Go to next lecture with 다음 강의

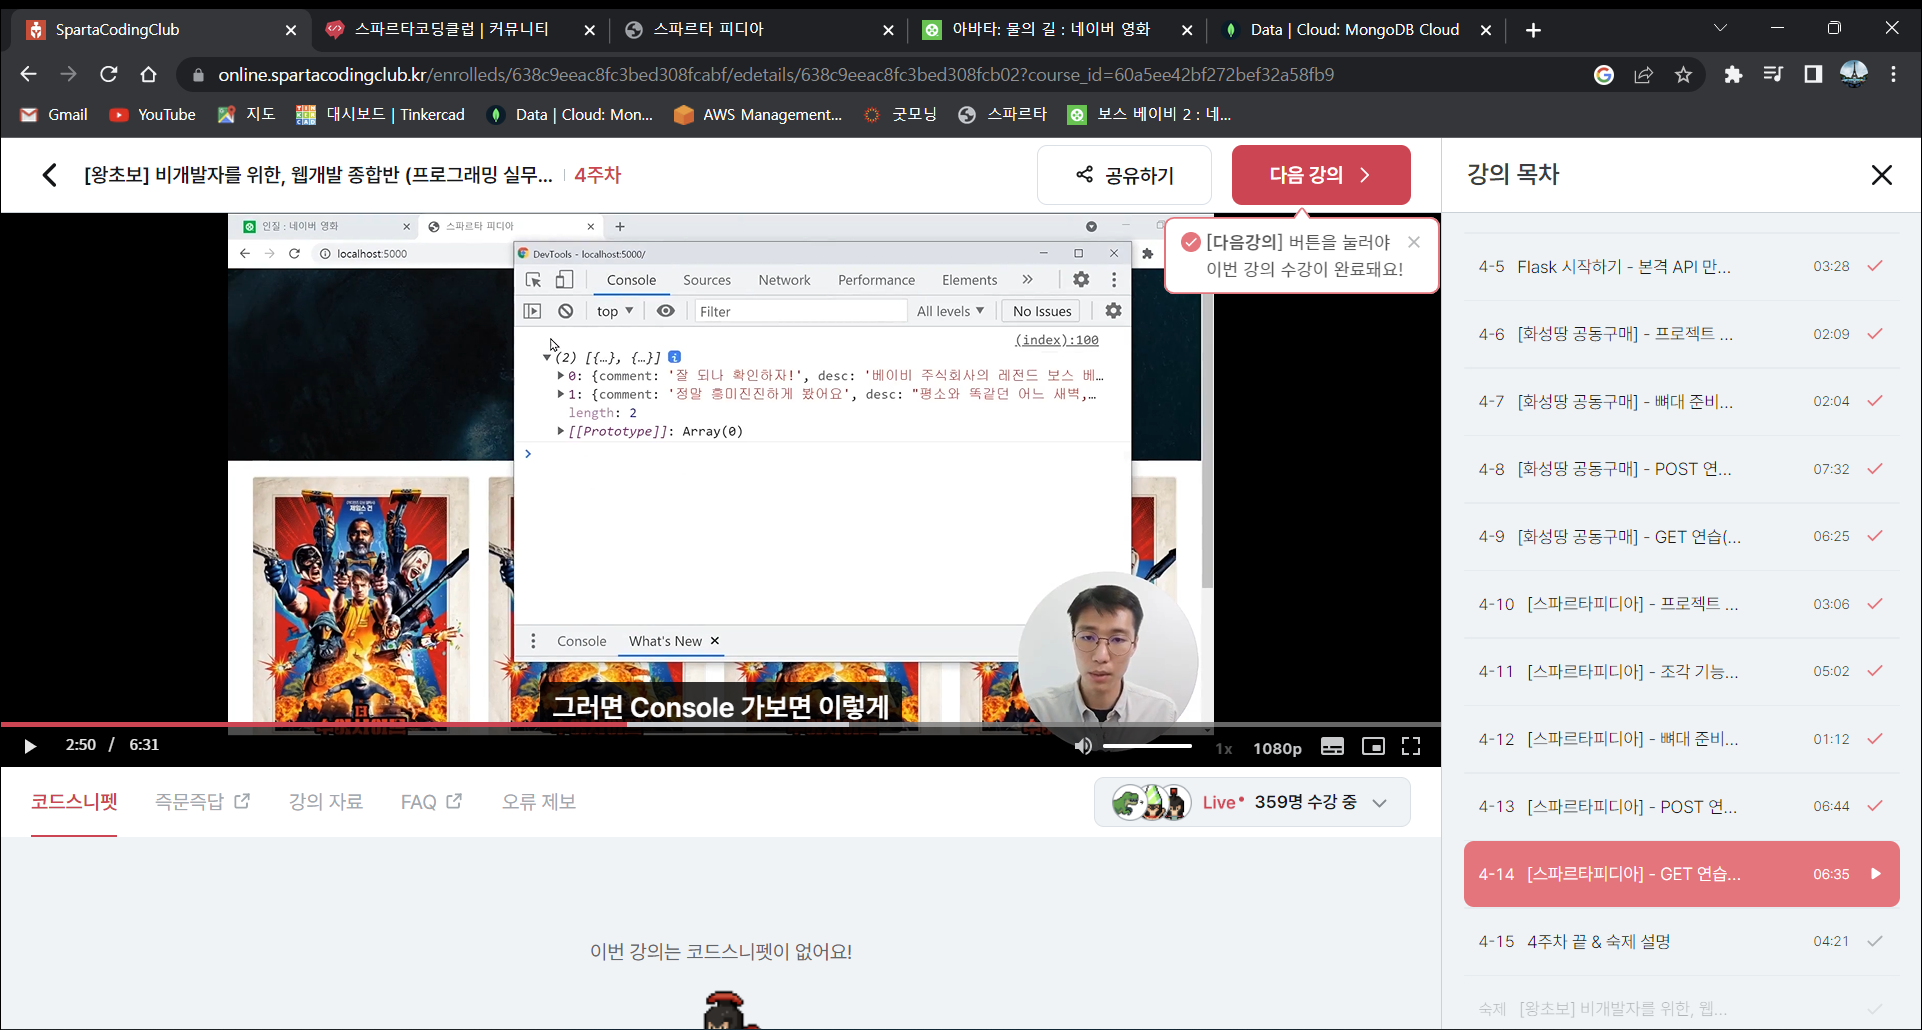[x=1321, y=175]
